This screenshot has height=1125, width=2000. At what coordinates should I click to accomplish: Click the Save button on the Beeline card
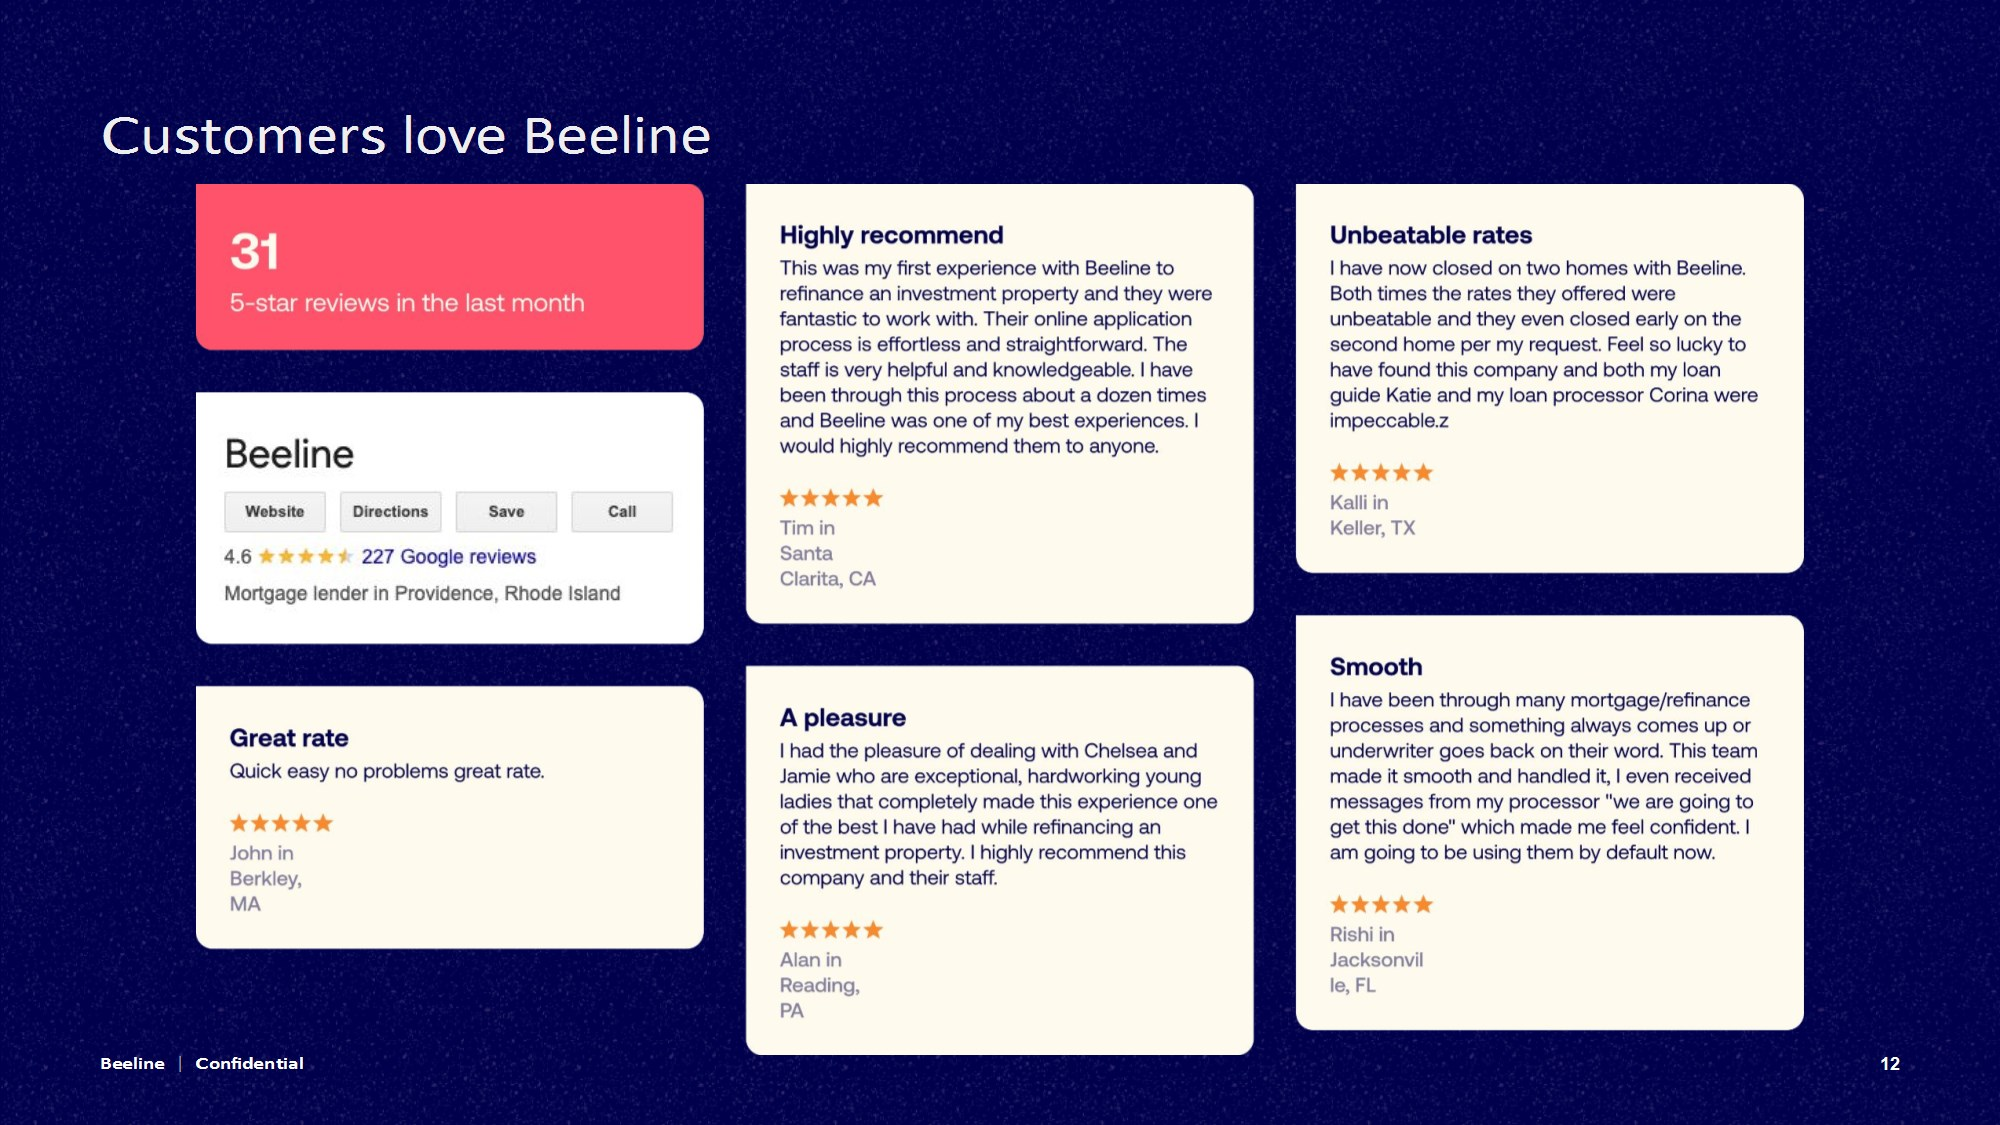[506, 511]
